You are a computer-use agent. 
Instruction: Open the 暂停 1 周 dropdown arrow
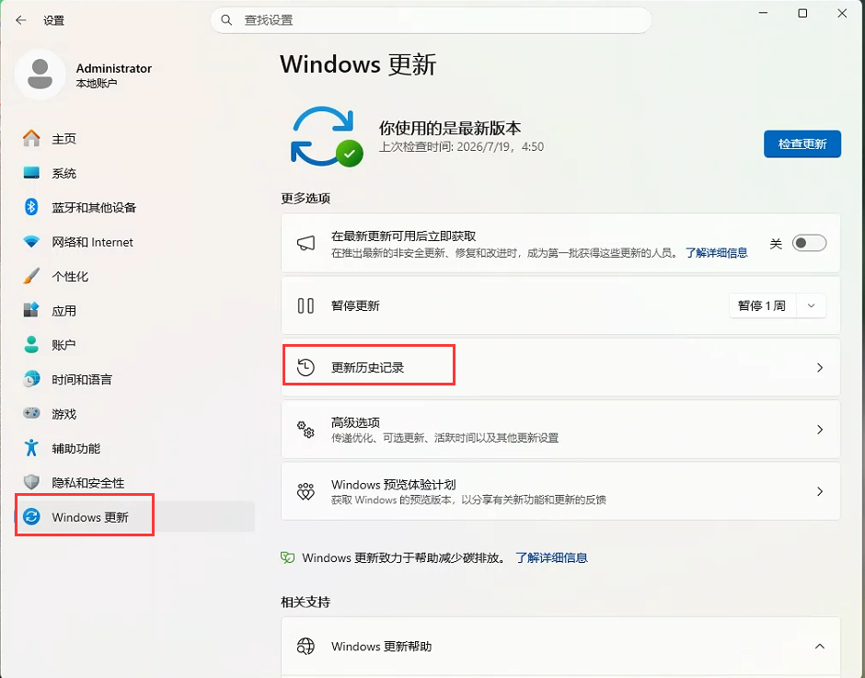(811, 306)
